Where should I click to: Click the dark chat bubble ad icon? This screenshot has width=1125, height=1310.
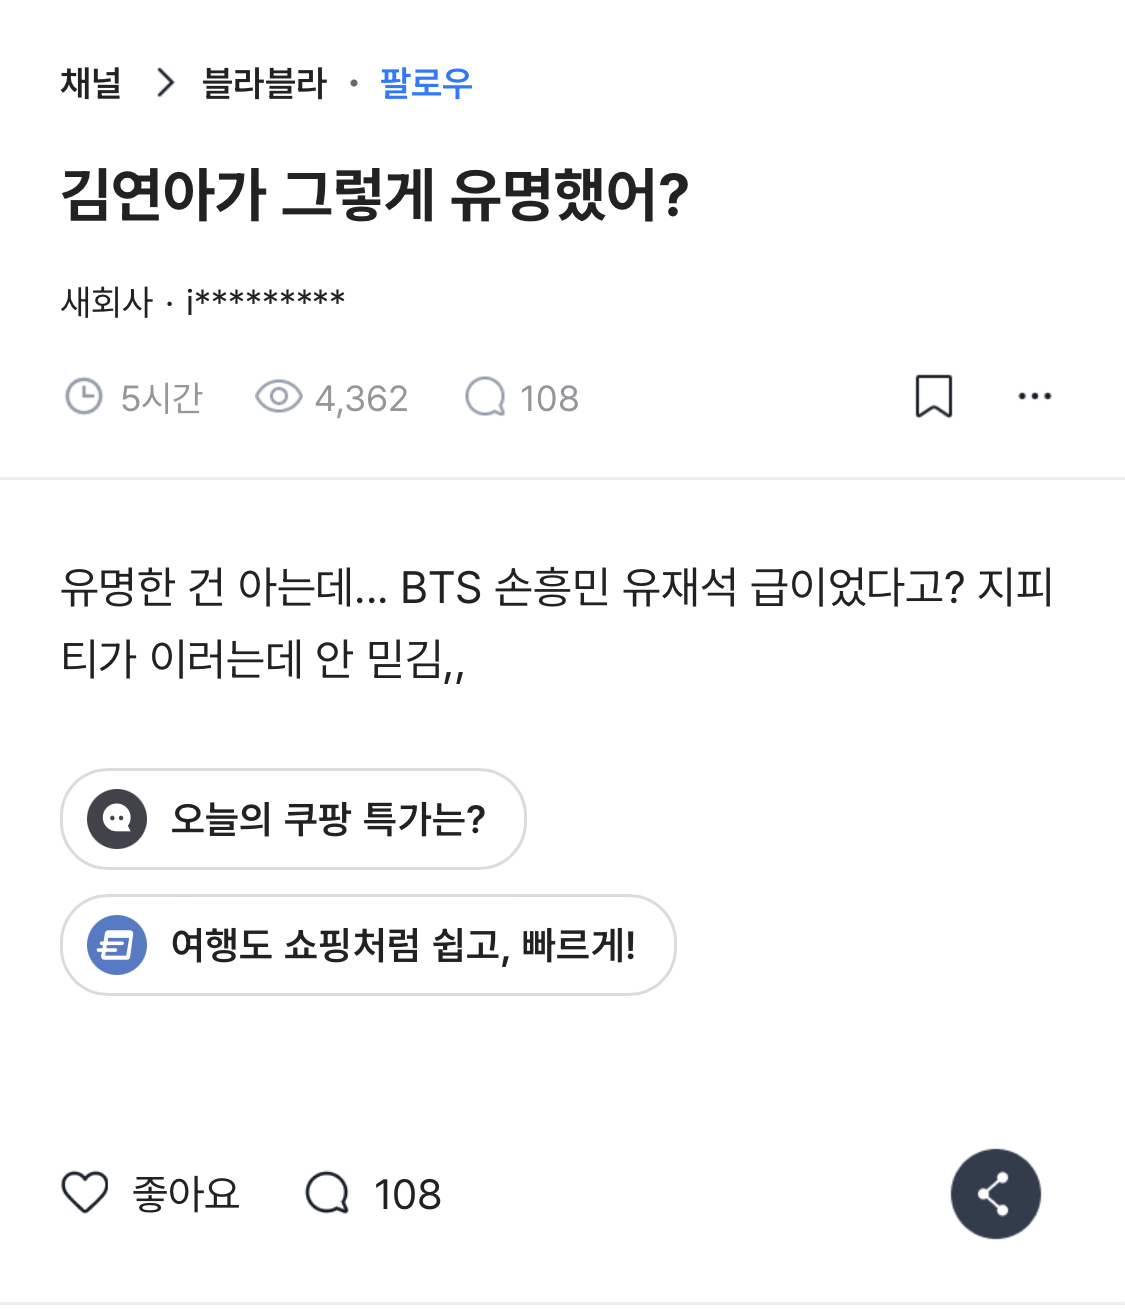click(x=117, y=819)
